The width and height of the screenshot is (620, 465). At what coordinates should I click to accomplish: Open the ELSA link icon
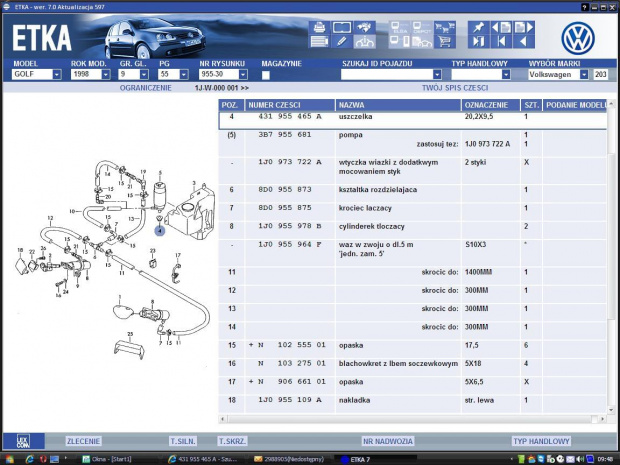click(x=399, y=27)
